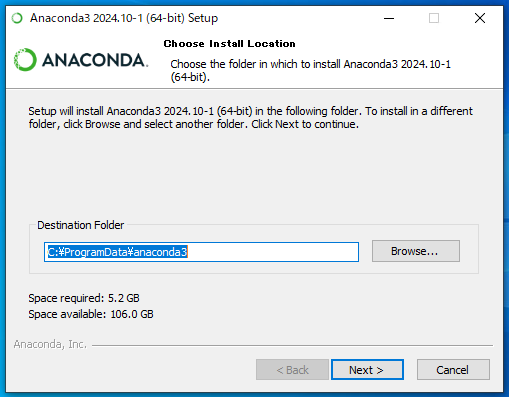Click the Anaconda logo in the header
Screen dimensions: 509x397
click(x=81, y=60)
